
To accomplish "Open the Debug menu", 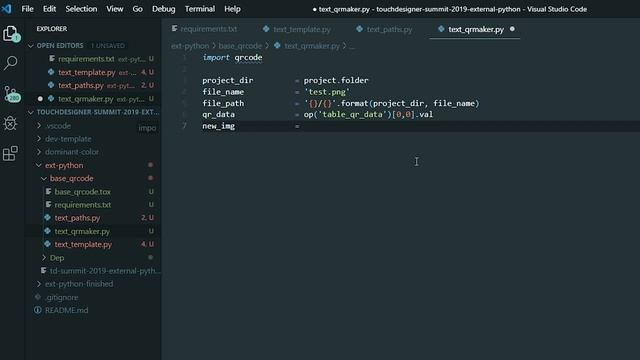I will [x=164, y=9].
